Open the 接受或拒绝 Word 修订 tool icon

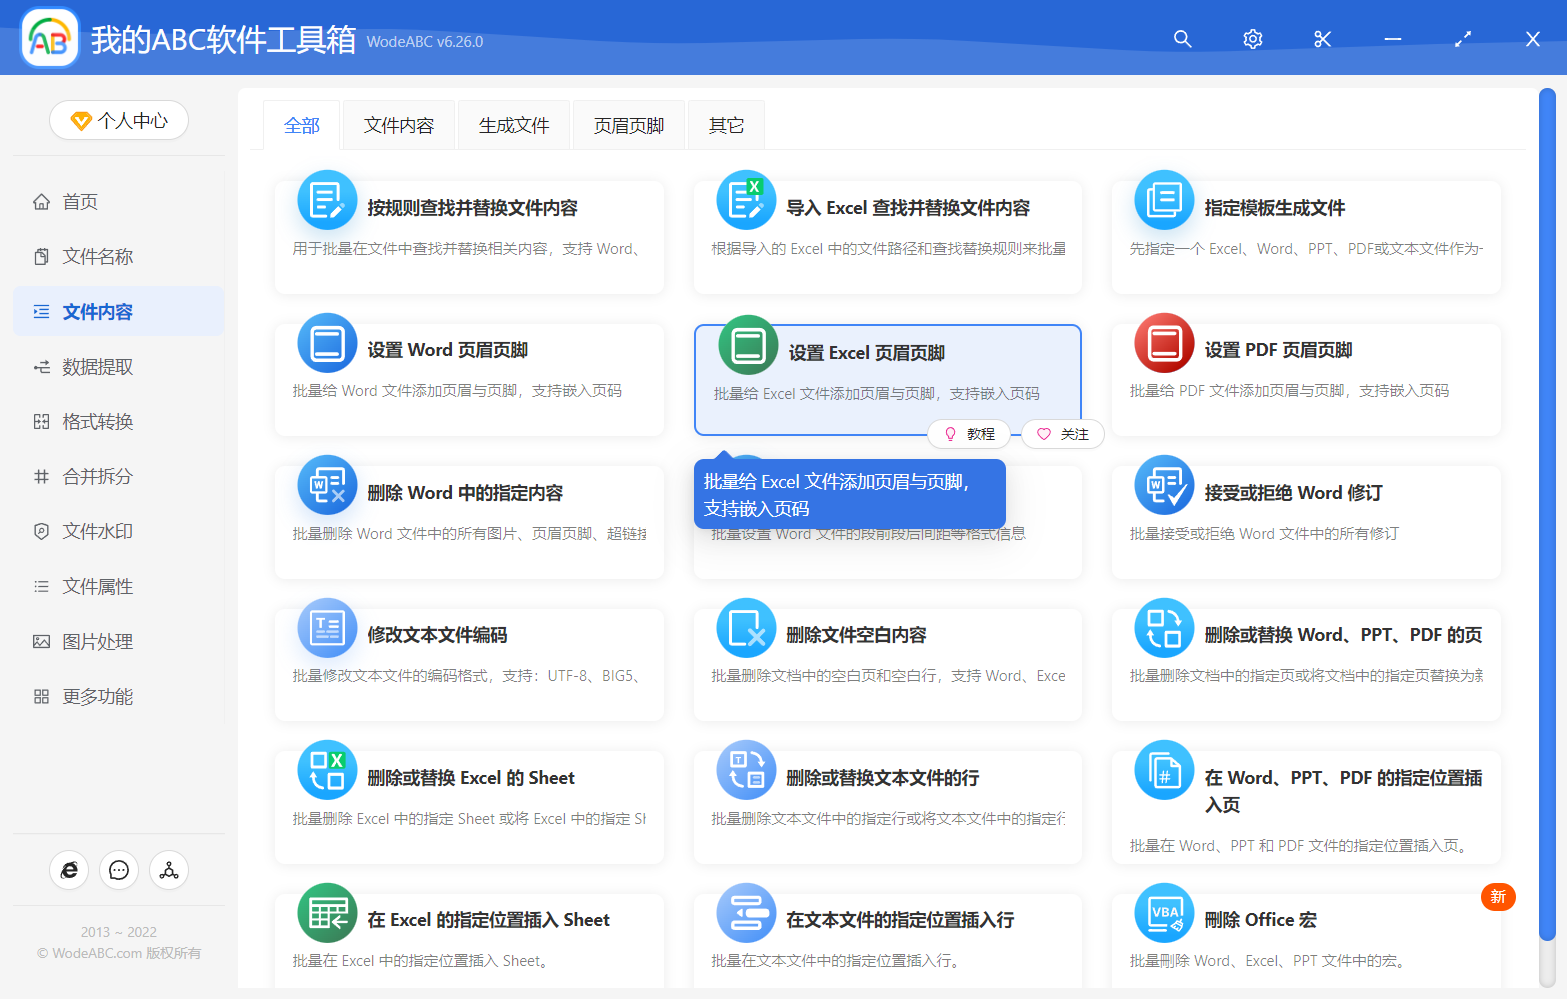[x=1164, y=485]
